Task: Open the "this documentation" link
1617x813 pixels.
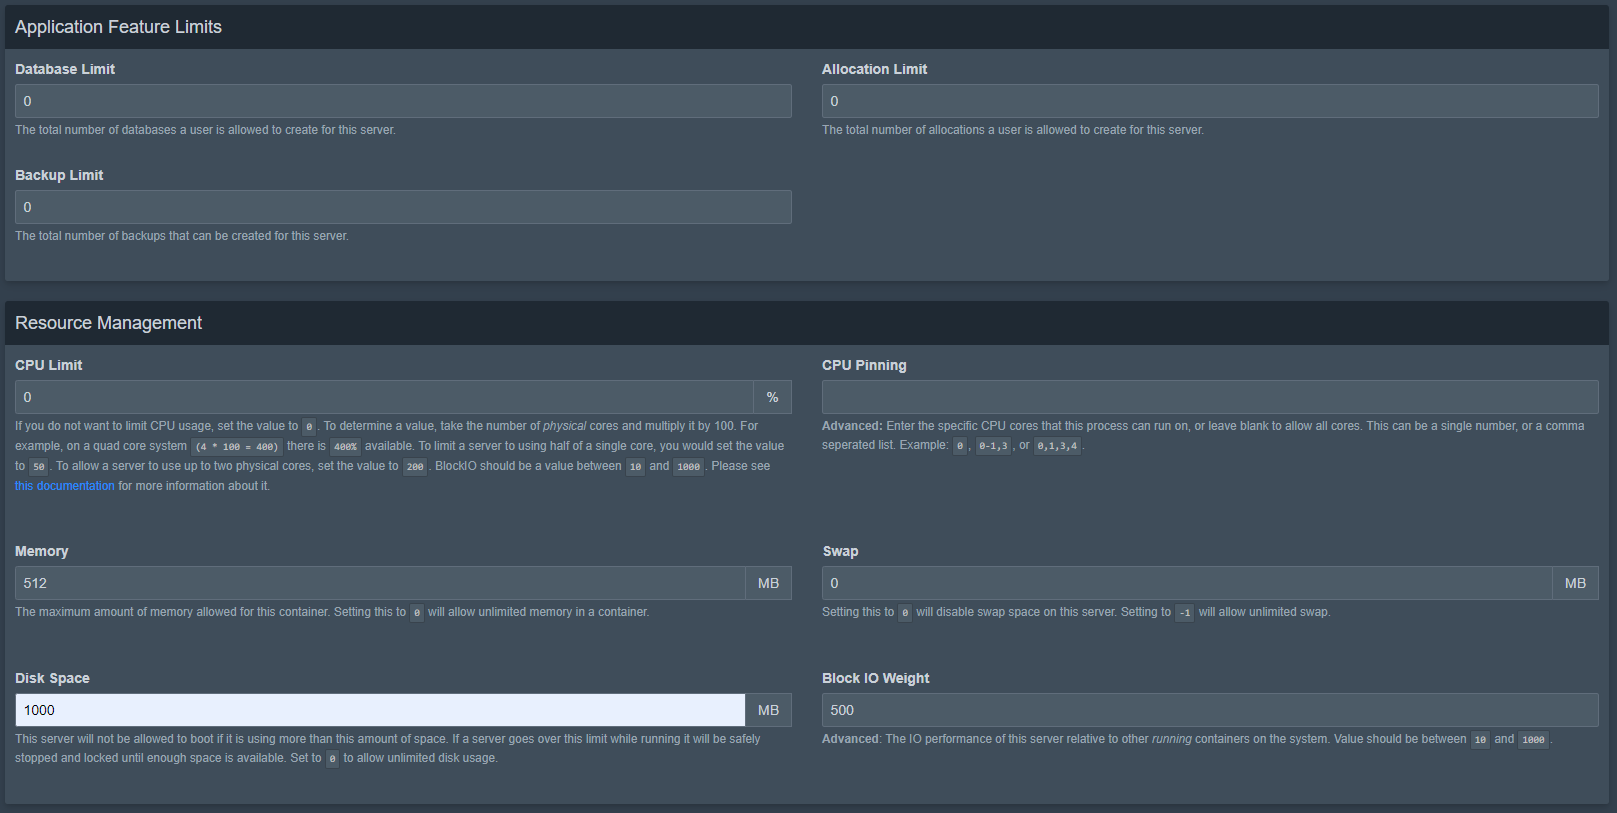Action: coord(65,486)
